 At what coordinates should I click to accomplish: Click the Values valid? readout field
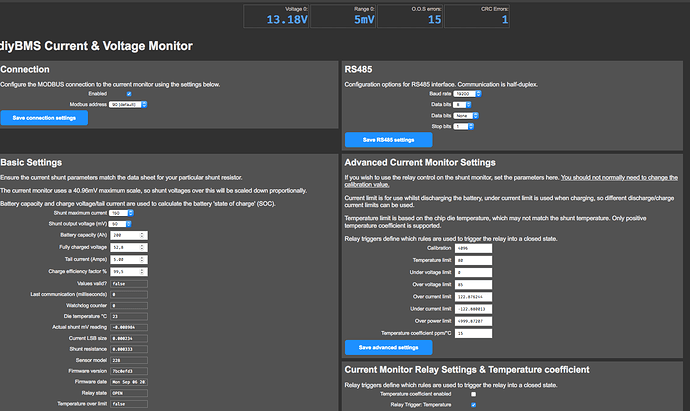(129, 284)
